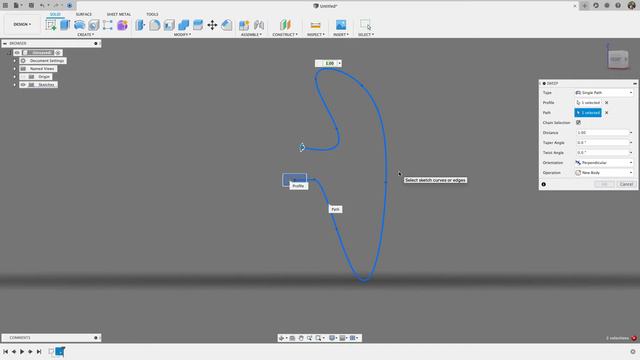
Task: Clear the Path selection with its X
Action: pyautogui.click(x=607, y=113)
